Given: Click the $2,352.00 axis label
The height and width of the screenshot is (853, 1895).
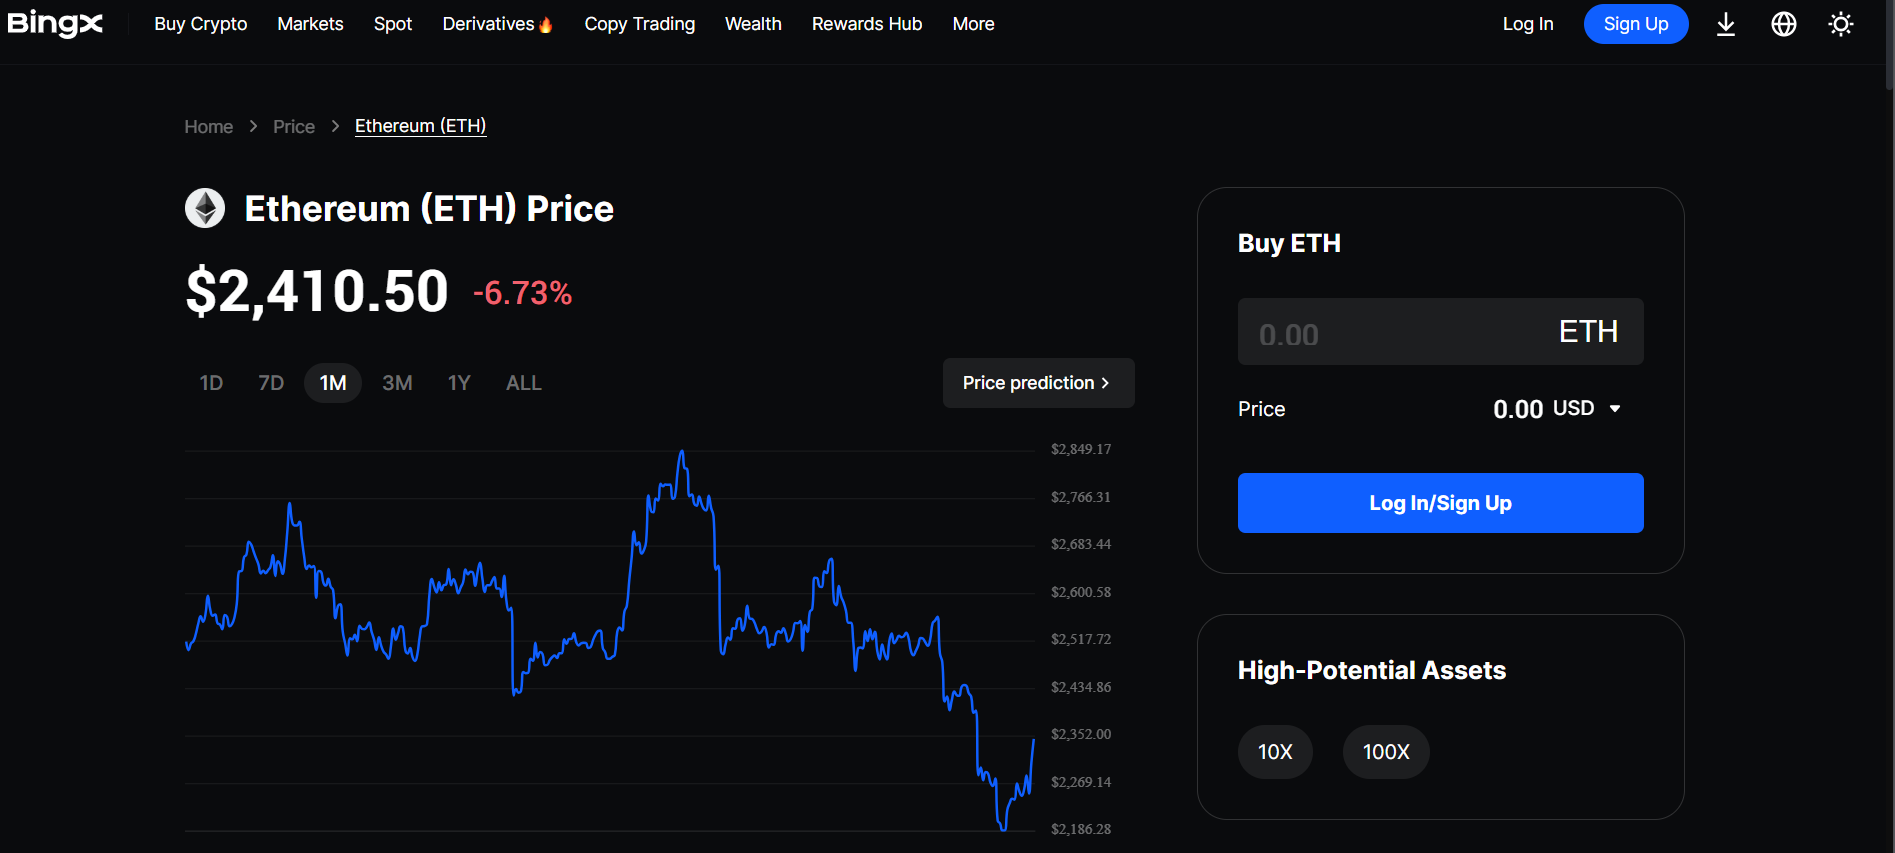Looking at the screenshot, I should click(1081, 734).
